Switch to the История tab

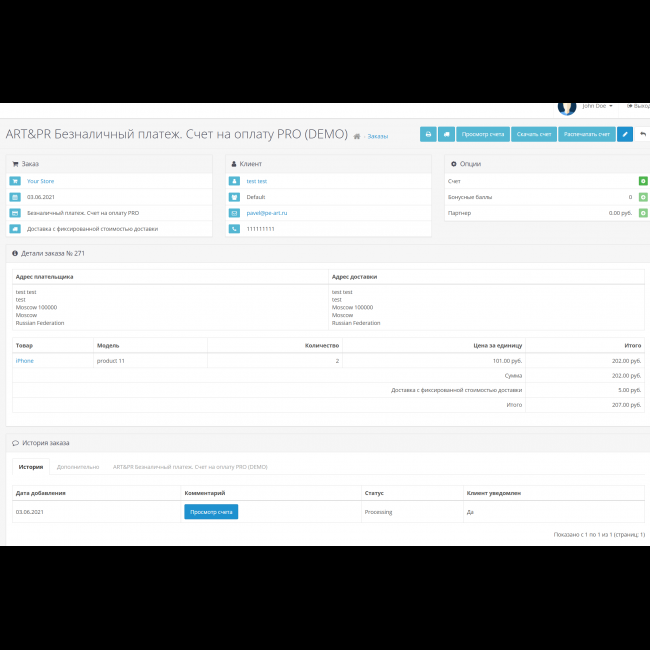(31, 467)
